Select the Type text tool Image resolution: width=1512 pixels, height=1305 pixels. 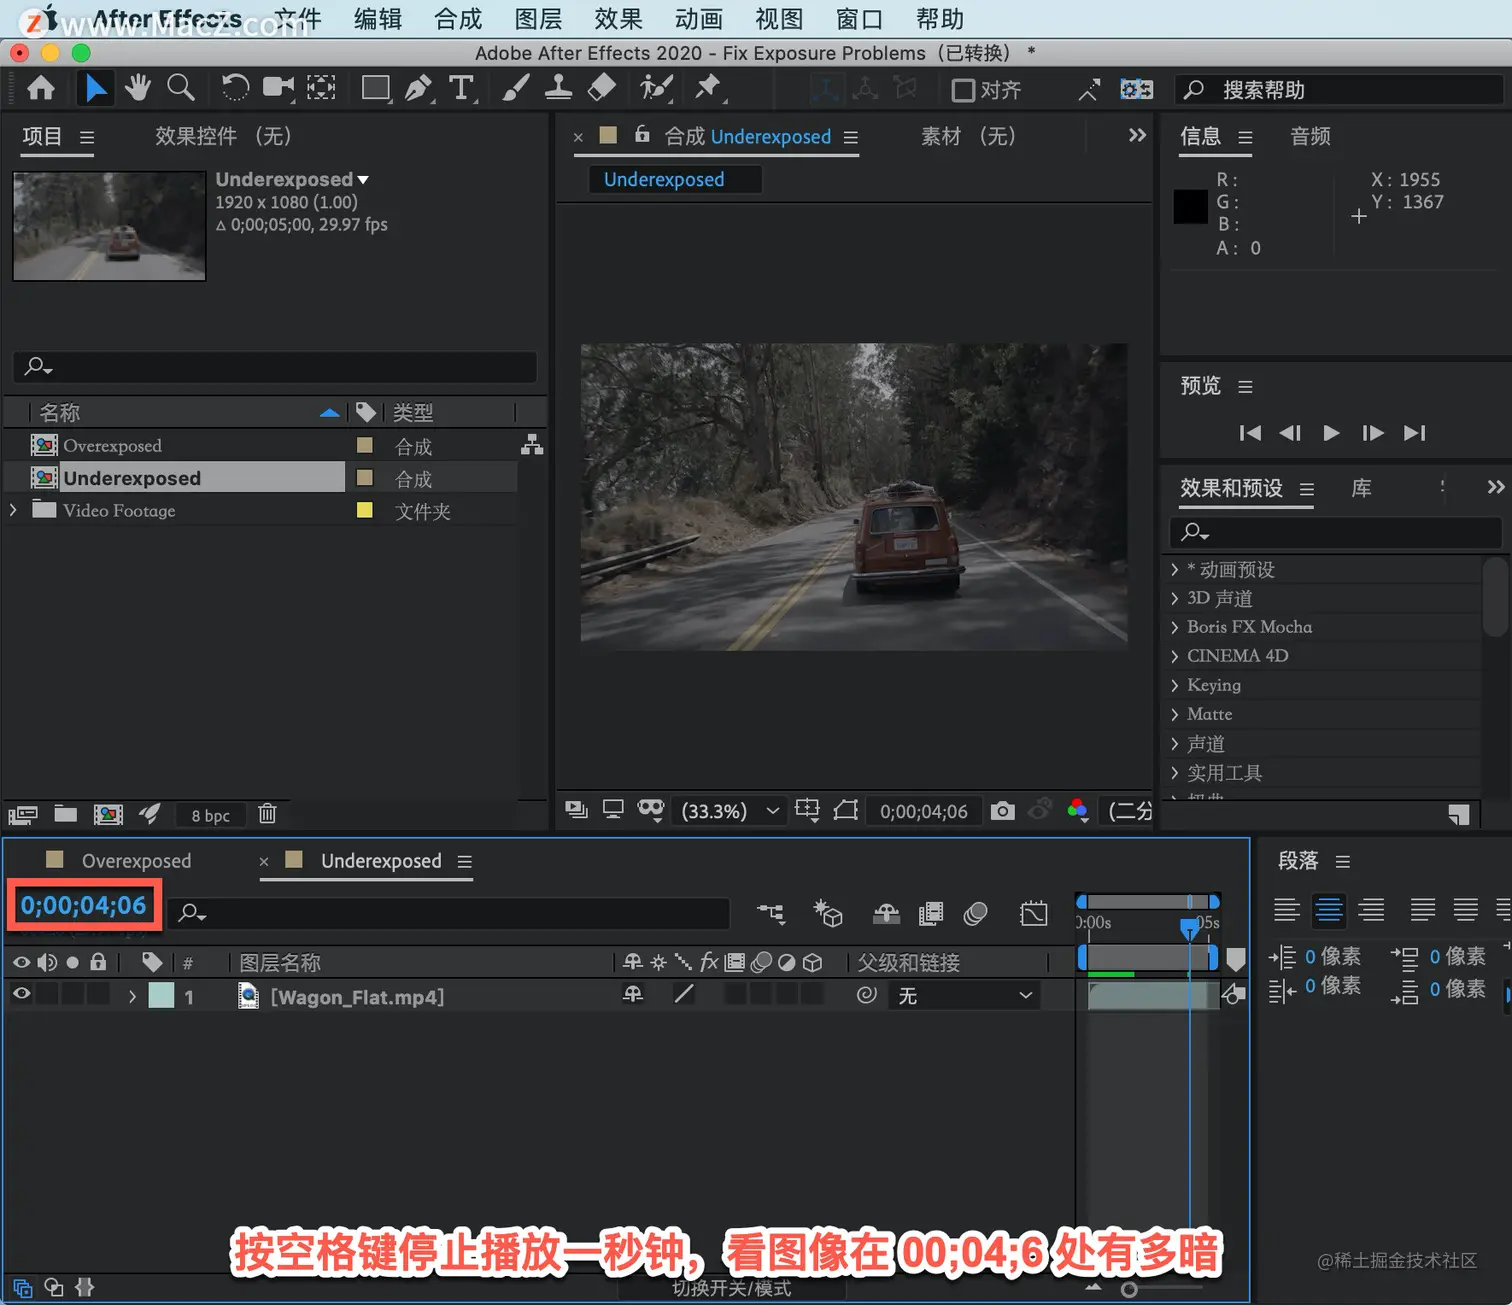coord(461,89)
